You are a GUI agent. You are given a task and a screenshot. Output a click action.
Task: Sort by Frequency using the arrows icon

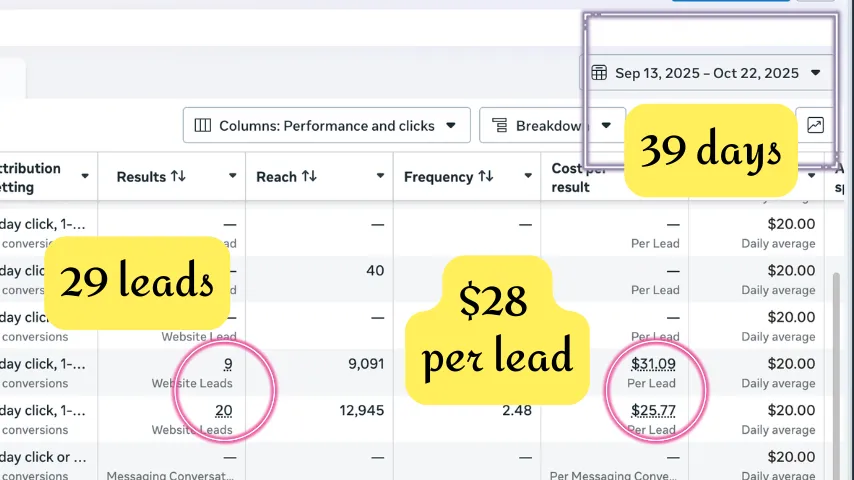pyautogui.click(x=485, y=177)
